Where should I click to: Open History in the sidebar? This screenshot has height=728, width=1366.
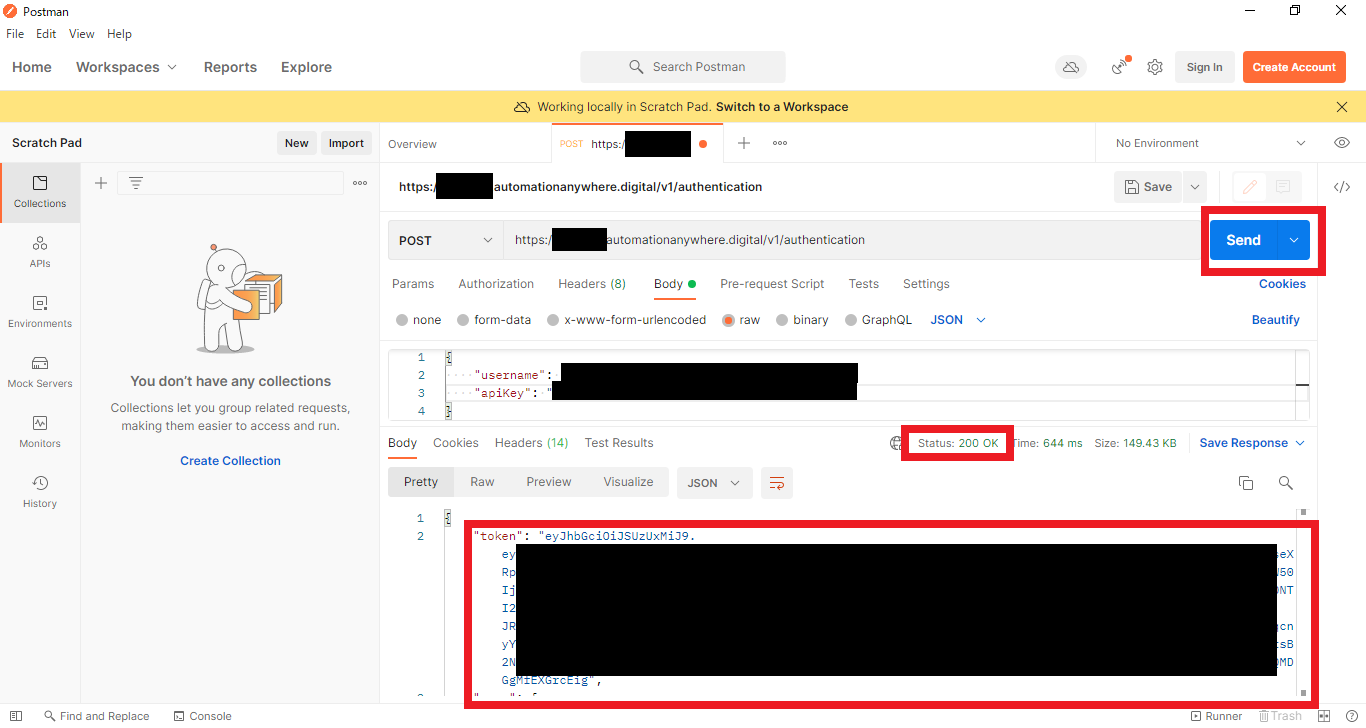pos(40,492)
